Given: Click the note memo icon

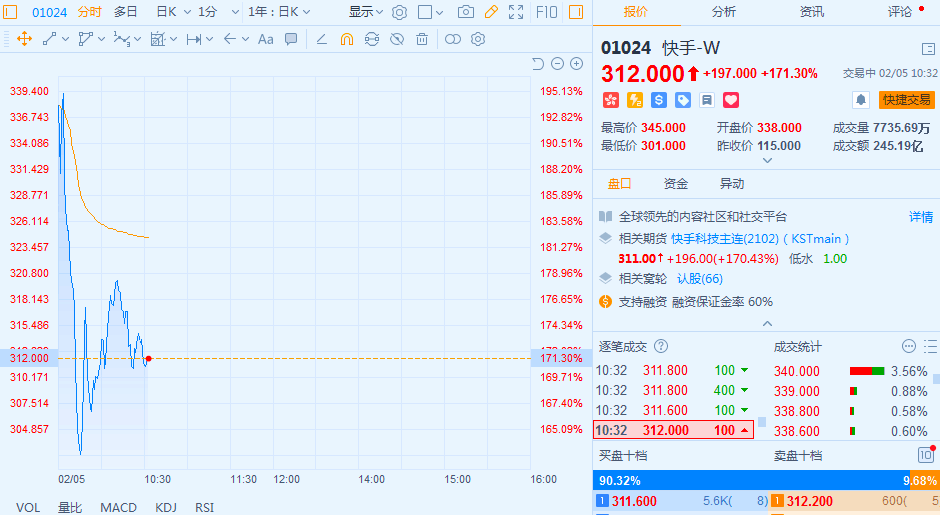Looking at the screenshot, I should 707,100.
